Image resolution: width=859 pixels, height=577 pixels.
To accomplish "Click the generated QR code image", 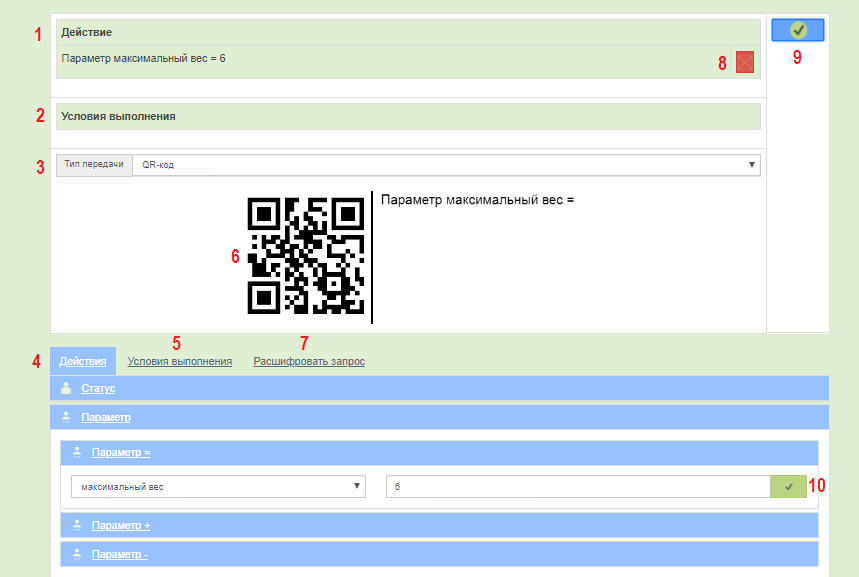I will pos(306,256).
